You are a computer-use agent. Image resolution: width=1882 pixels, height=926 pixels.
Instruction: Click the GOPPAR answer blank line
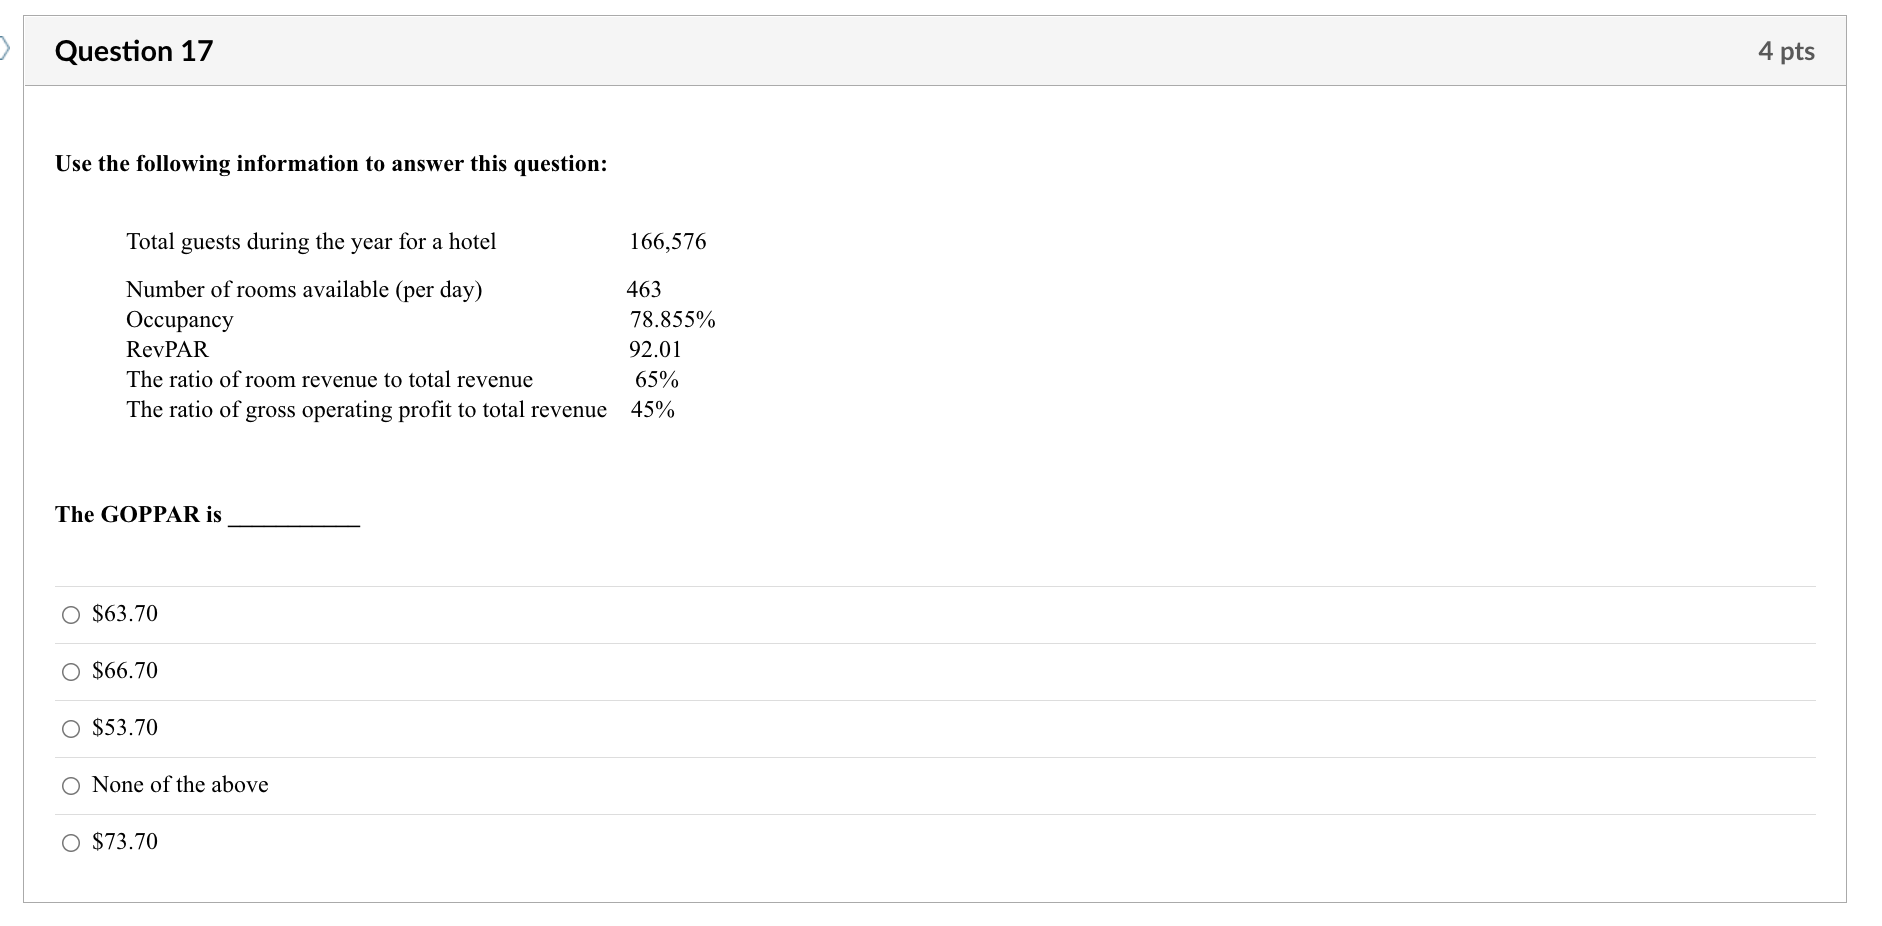pyautogui.click(x=293, y=519)
